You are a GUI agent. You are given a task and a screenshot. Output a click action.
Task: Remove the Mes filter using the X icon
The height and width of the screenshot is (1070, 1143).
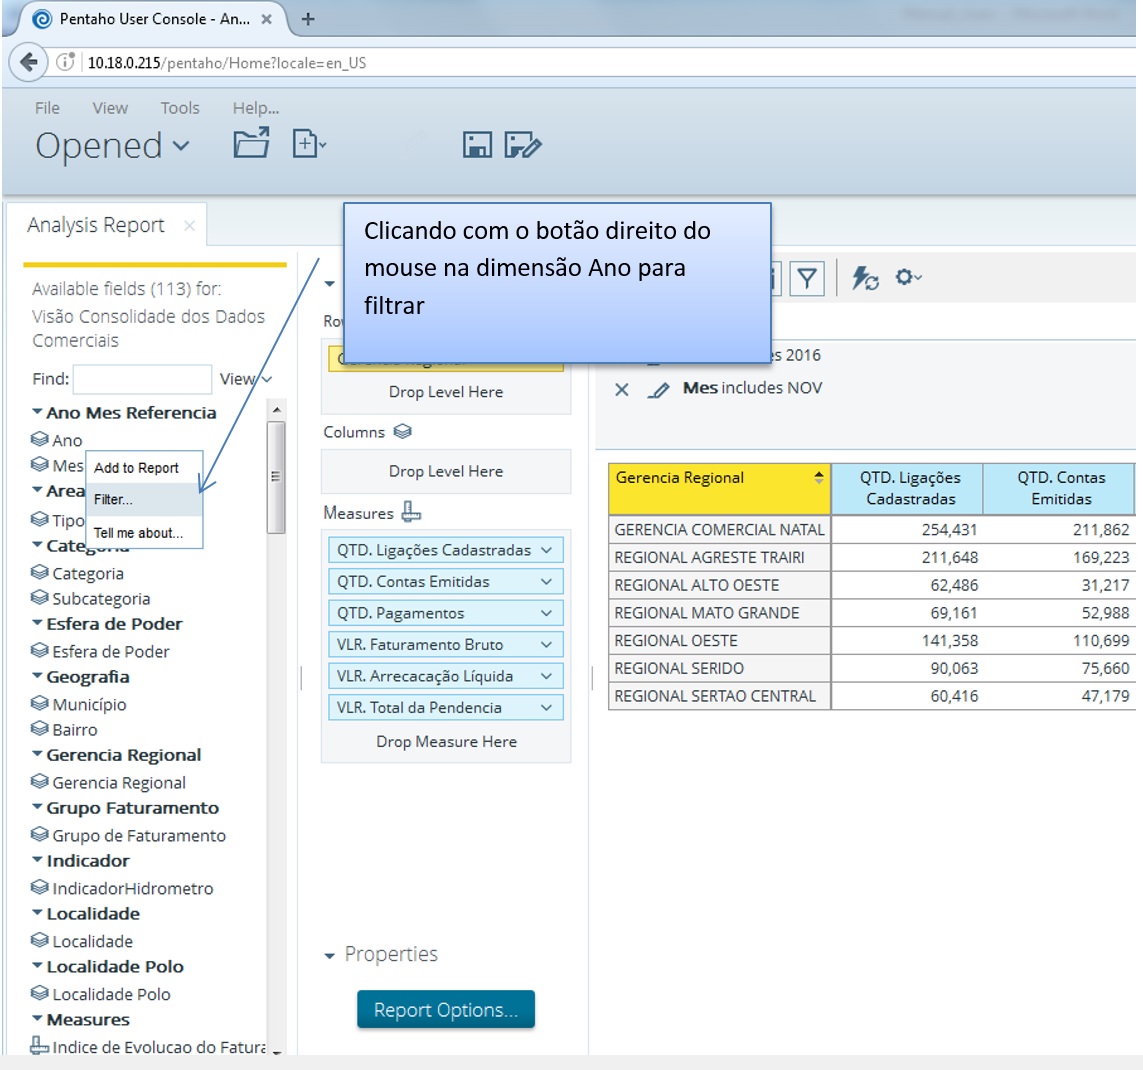click(622, 391)
